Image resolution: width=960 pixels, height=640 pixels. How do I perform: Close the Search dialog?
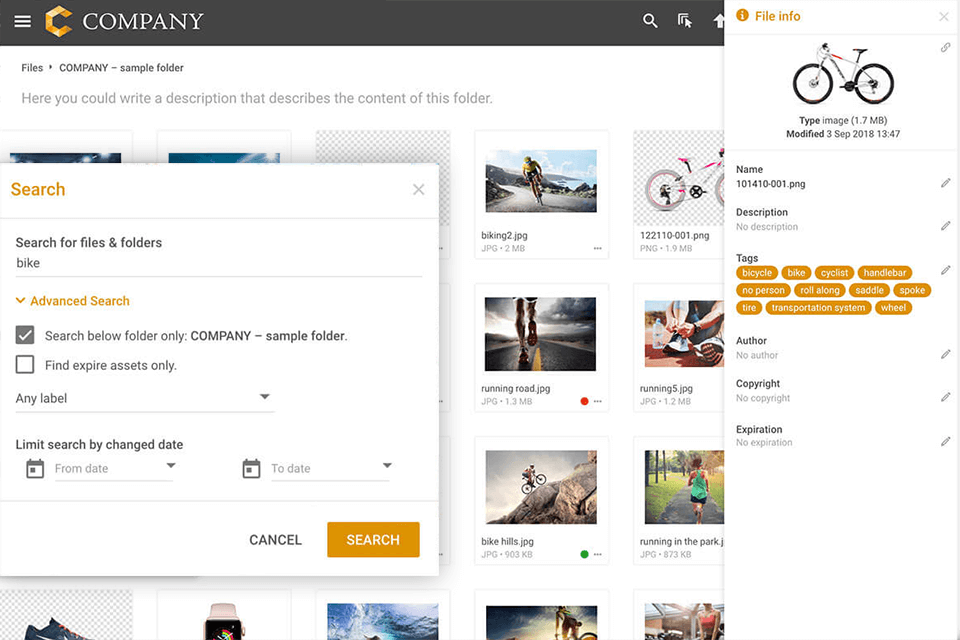[418, 190]
